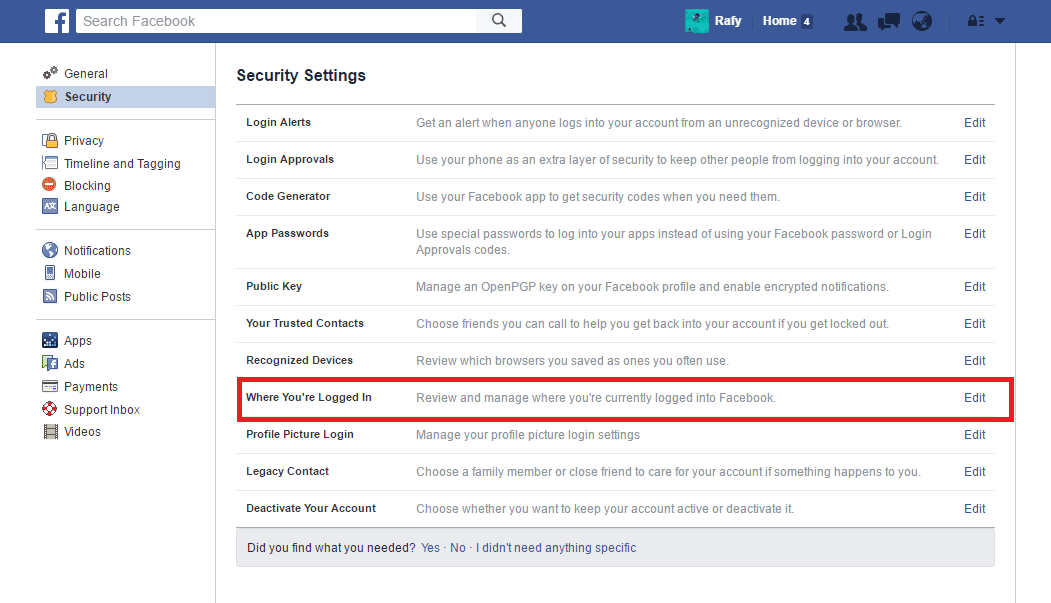Image resolution: width=1051 pixels, height=603 pixels.
Task: Click the Language sidebar icon
Action: [49, 207]
